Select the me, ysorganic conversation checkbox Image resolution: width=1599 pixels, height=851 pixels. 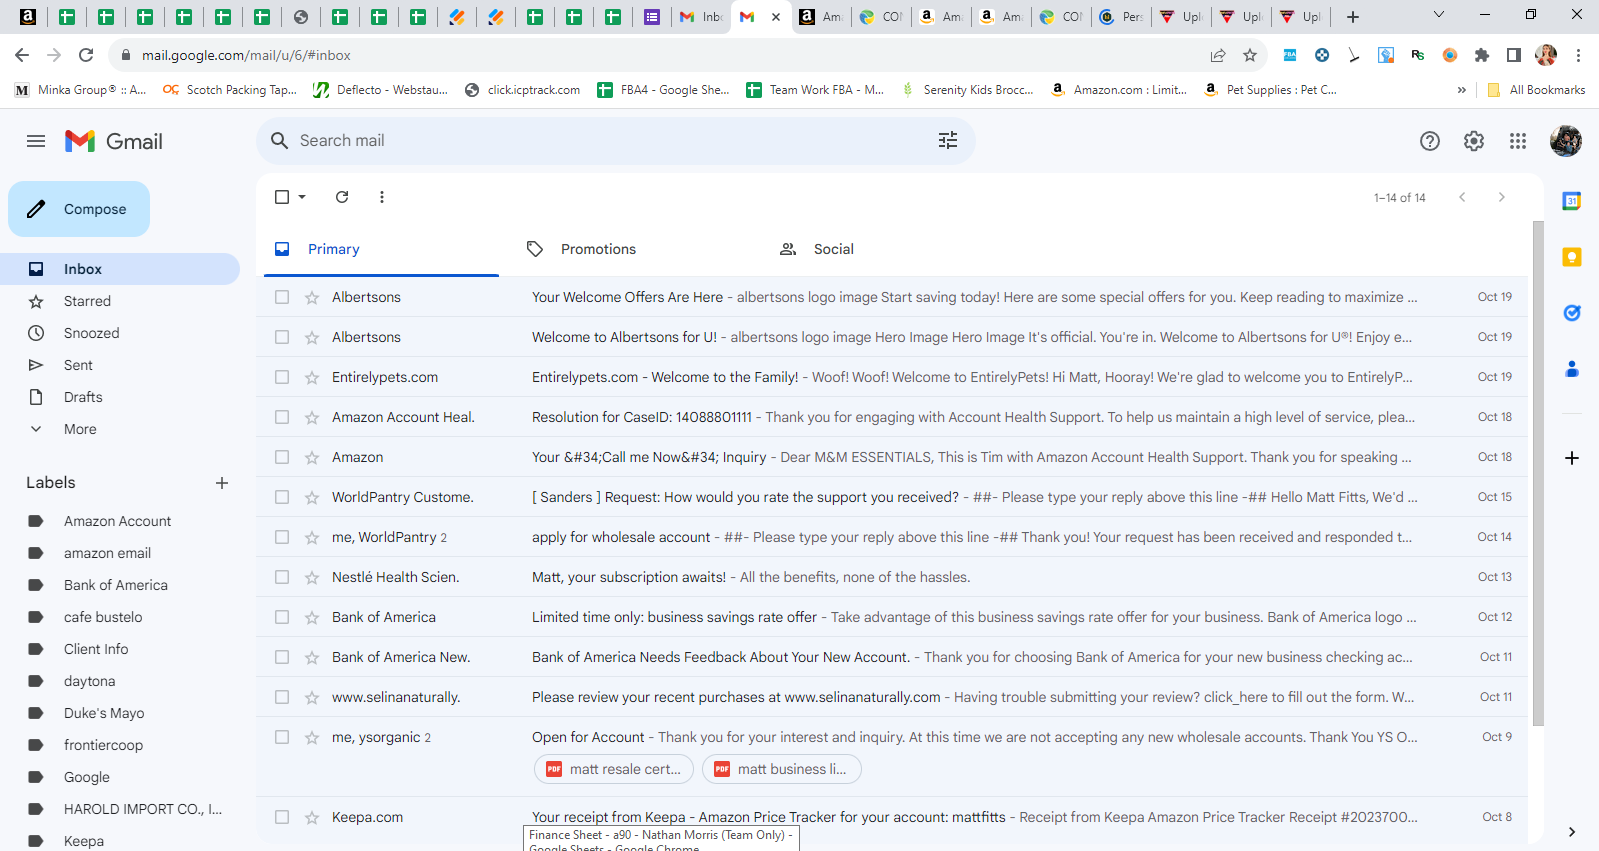click(x=282, y=737)
